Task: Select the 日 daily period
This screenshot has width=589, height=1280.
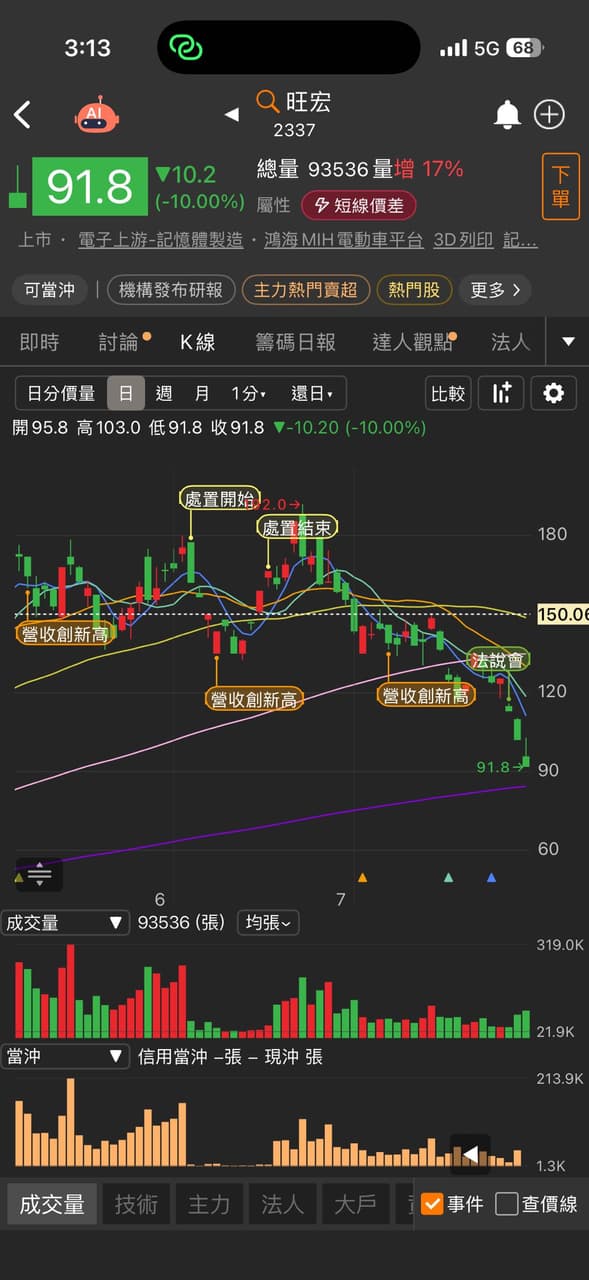Action: tap(126, 393)
